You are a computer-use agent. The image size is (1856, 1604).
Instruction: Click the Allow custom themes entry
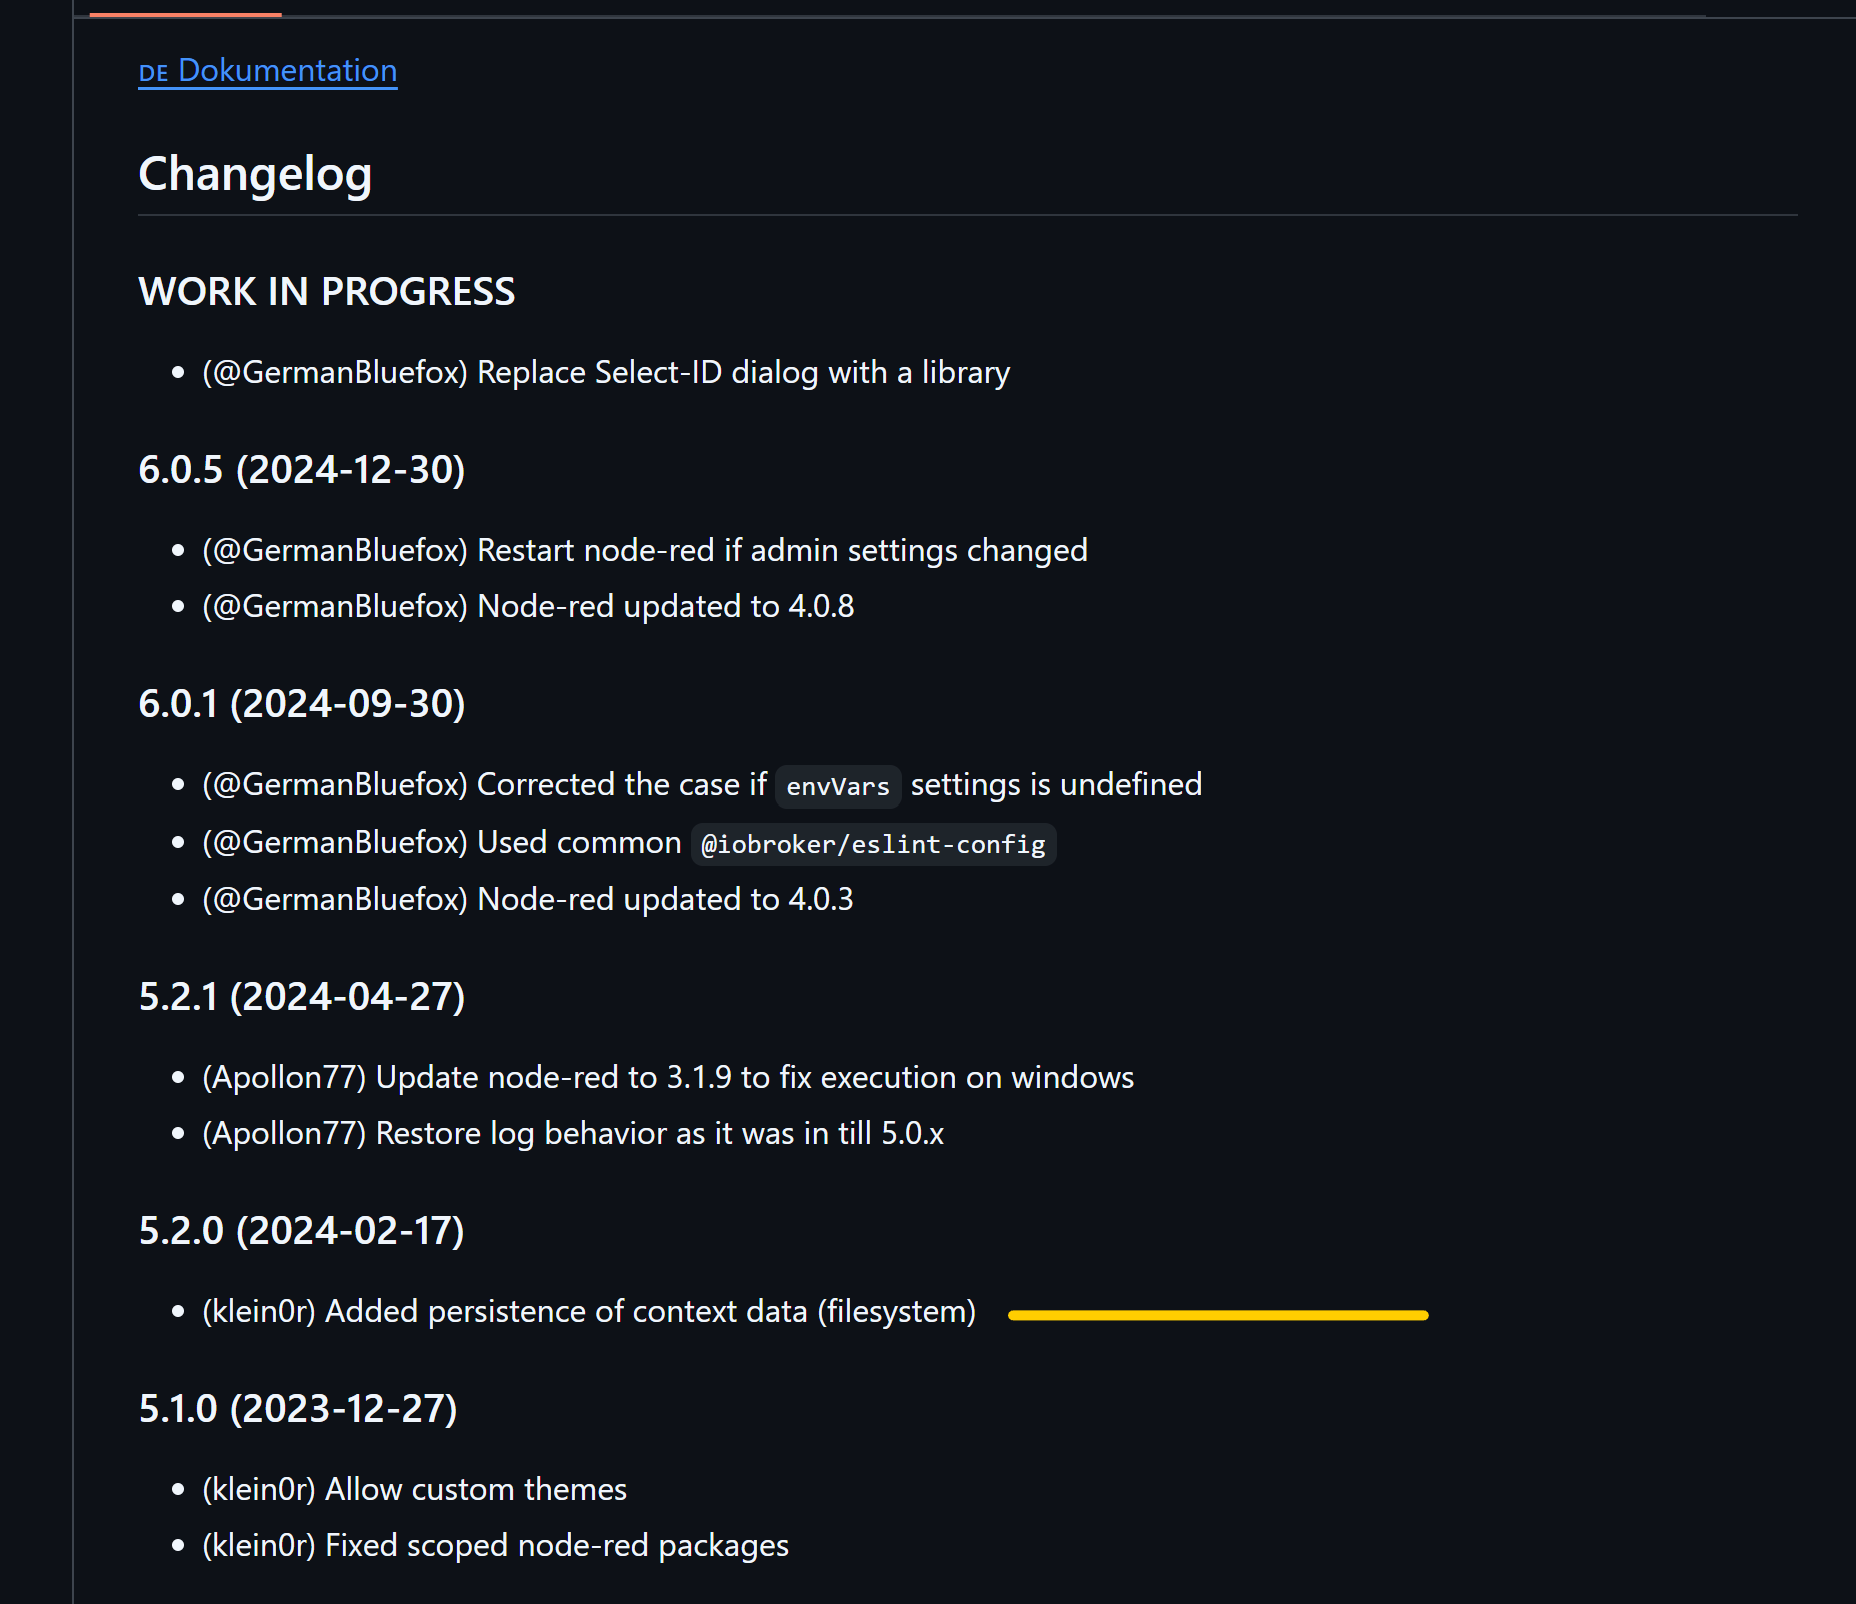pyautogui.click(x=414, y=1490)
